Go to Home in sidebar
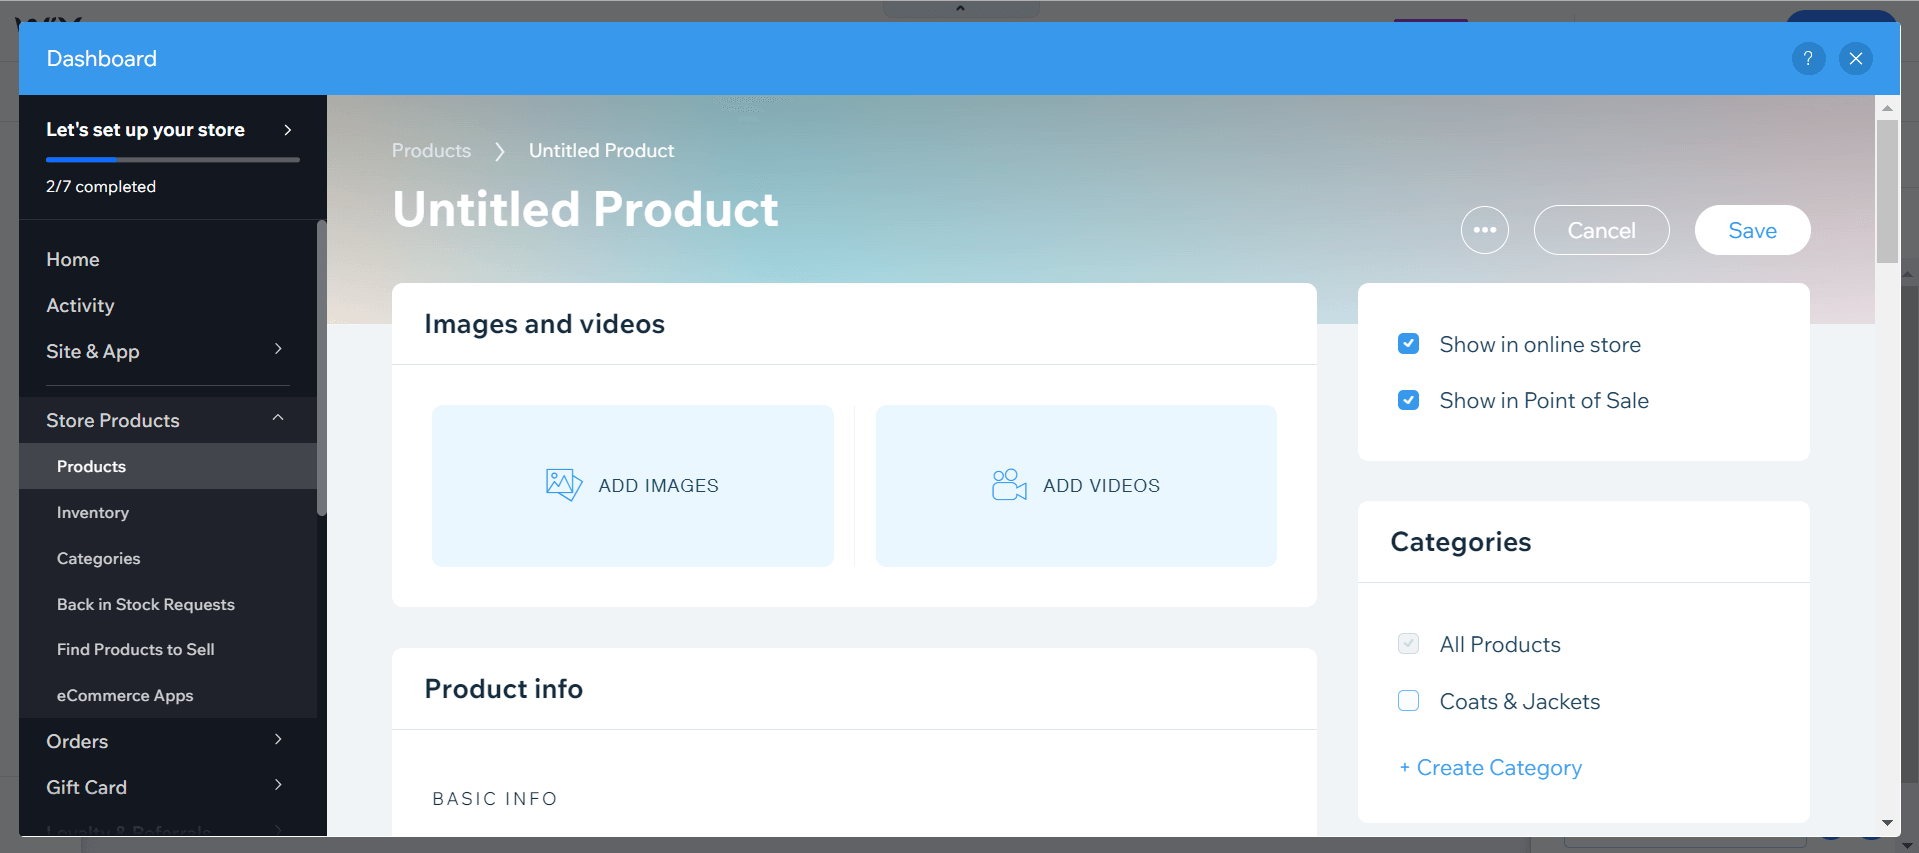This screenshot has width=1919, height=853. [x=73, y=259]
